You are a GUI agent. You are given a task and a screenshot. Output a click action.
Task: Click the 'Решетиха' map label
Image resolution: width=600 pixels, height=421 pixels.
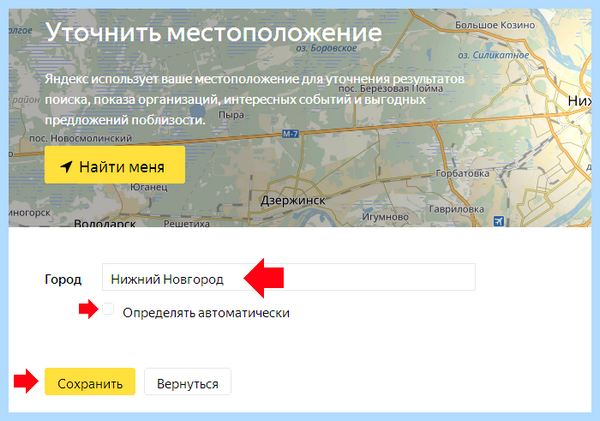(x=187, y=223)
